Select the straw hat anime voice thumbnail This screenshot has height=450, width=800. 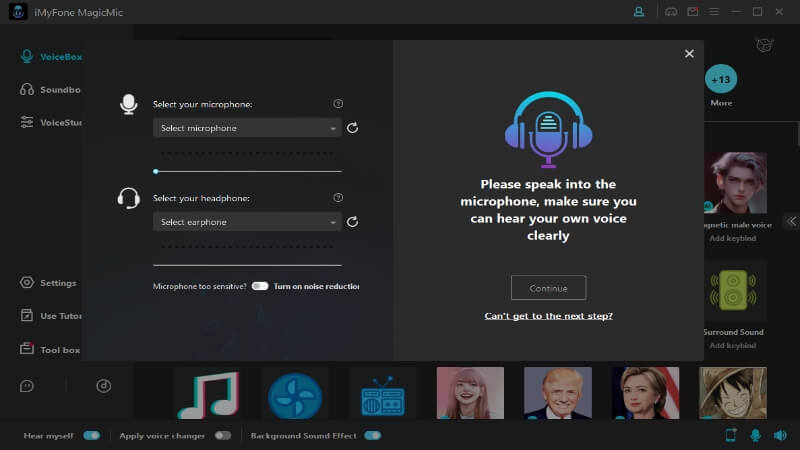point(733,393)
